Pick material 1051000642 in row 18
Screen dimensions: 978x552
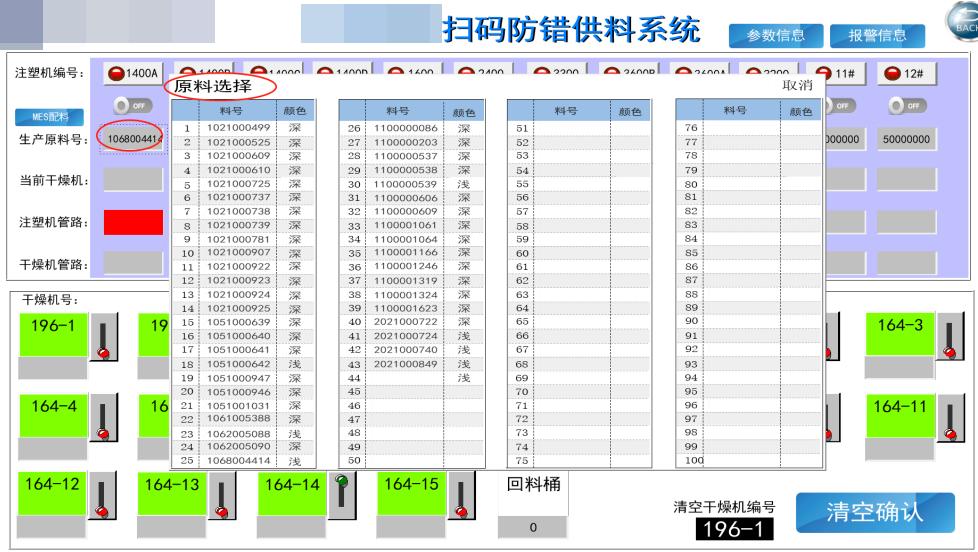click(x=238, y=364)
